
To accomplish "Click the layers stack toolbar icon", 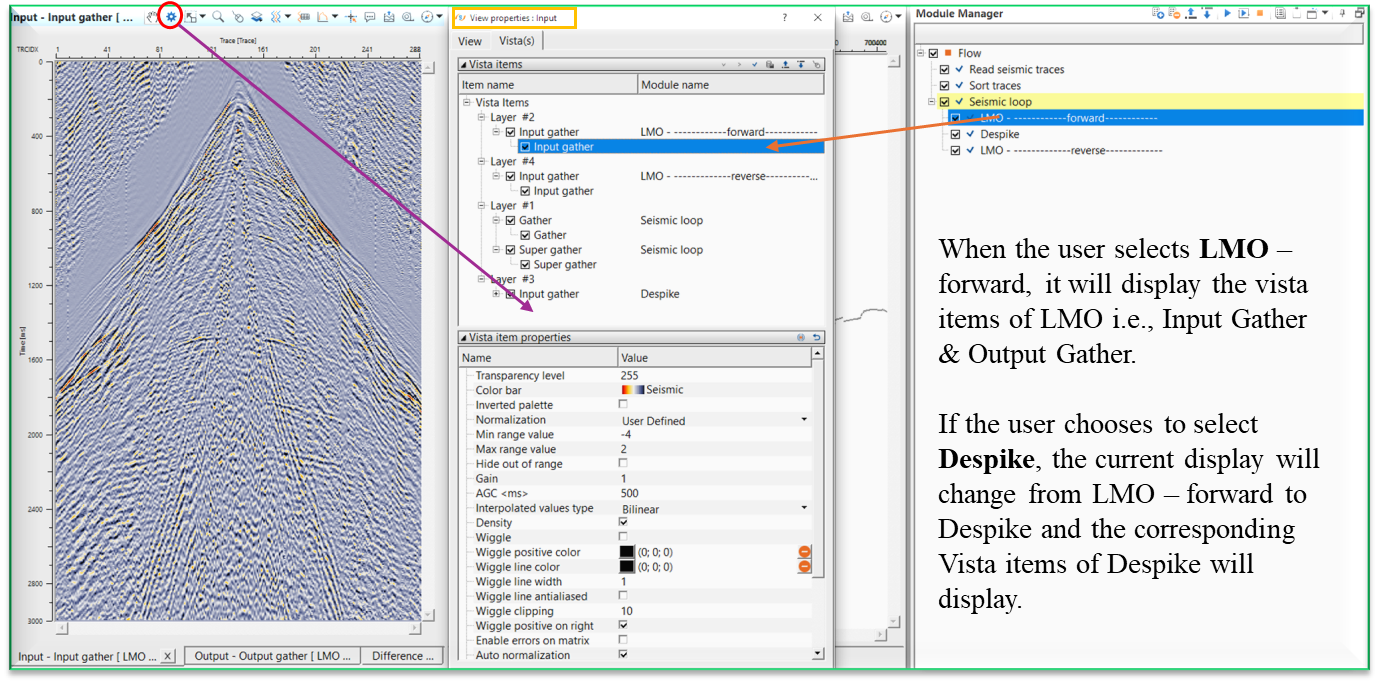I will (257, 17).
